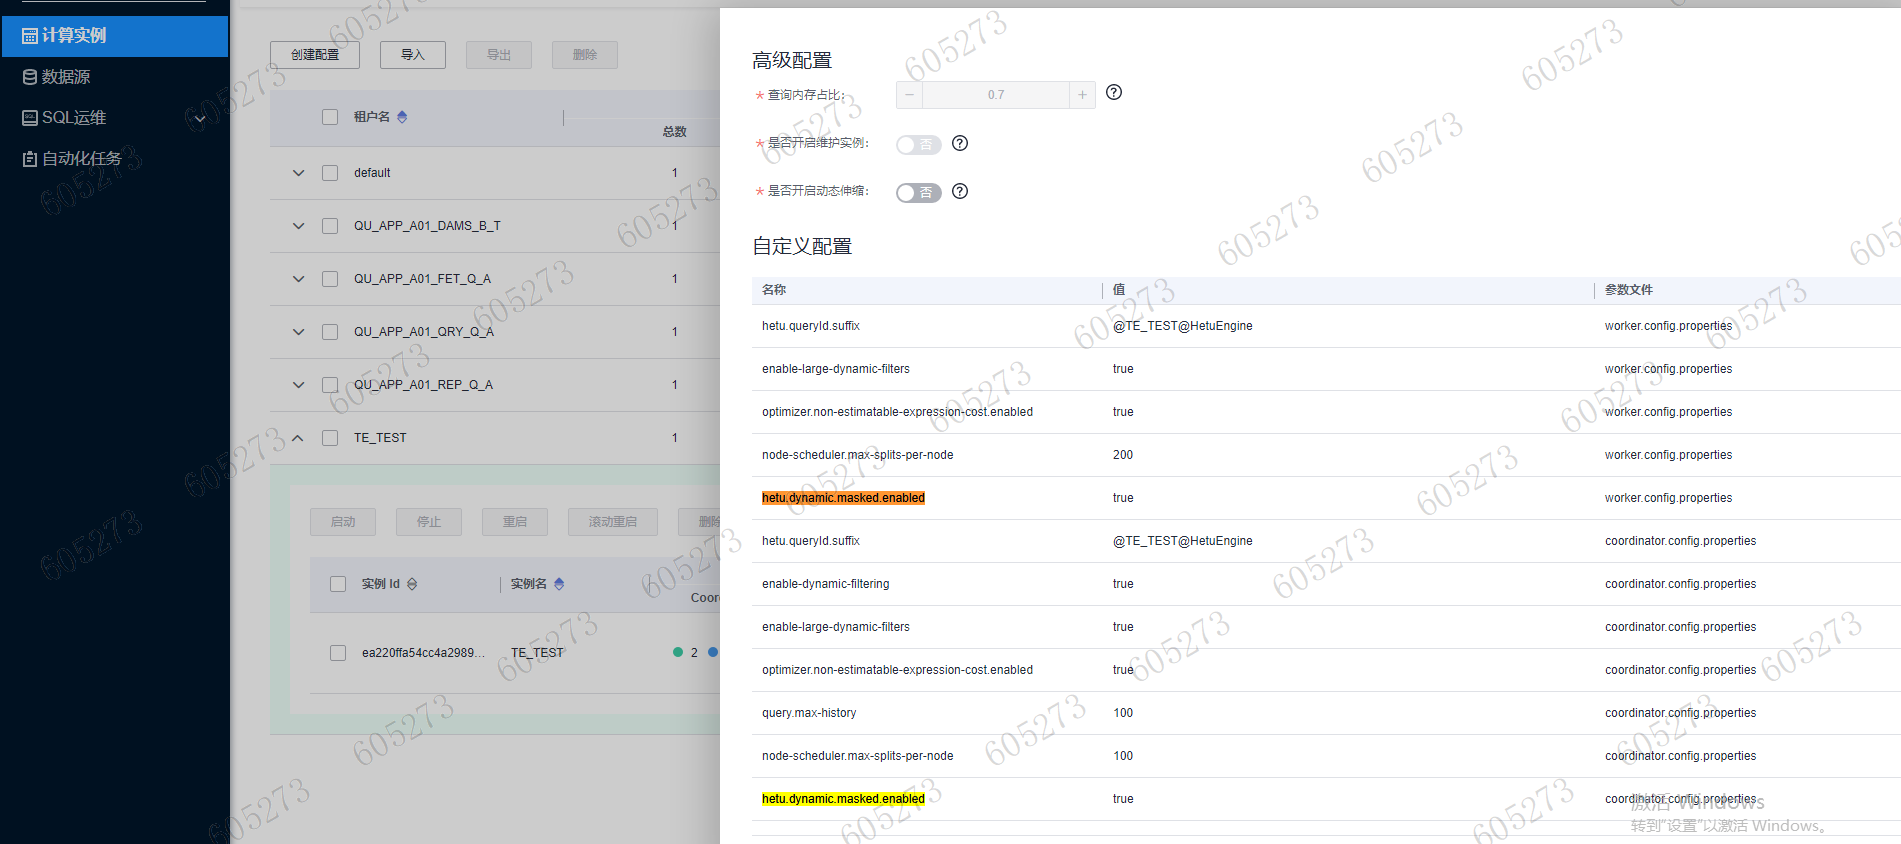Select the QU_APP_A01_DAMS_B_T checkbox
The image size is (1901, 844).
pos(330,226)
